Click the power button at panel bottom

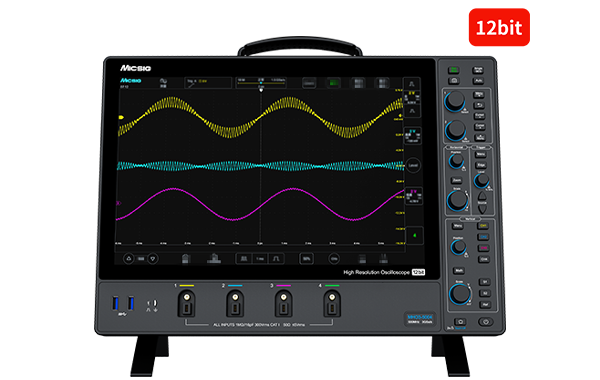tap(486, 321)
